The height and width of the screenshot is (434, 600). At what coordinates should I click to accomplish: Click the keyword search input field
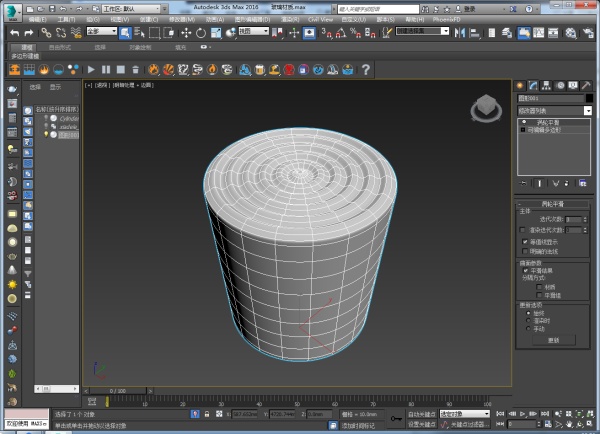click(x=378, y=9)
